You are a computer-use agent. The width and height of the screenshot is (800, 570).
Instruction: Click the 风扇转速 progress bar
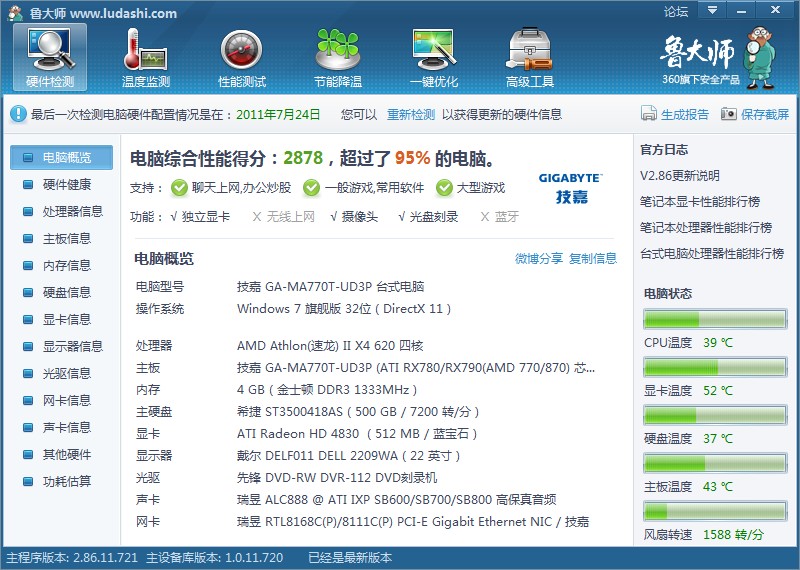click(x=715, y=511)
